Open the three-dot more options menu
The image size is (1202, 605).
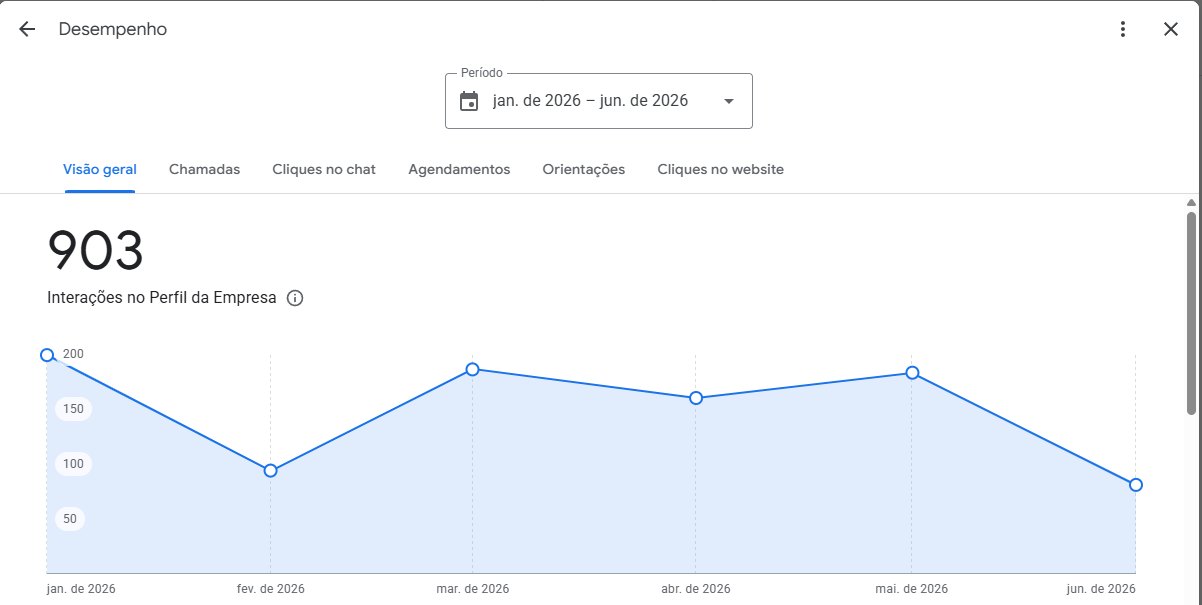click(1123, 29)
